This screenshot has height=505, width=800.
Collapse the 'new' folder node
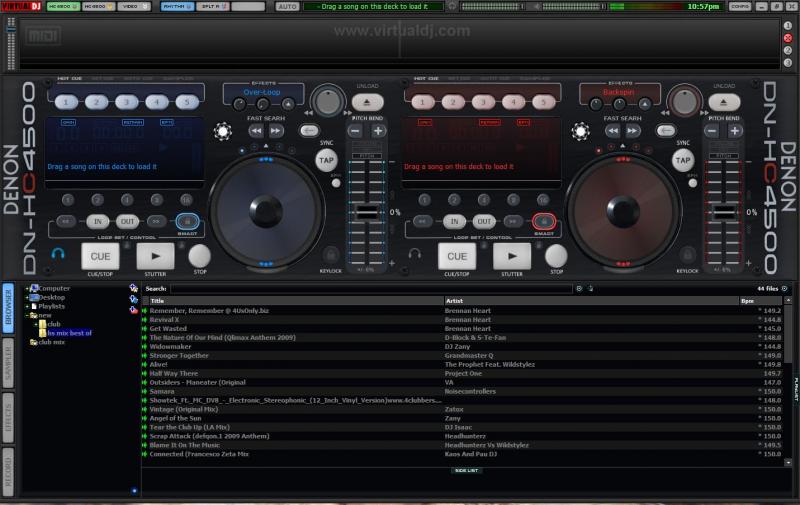coord(27,315)
